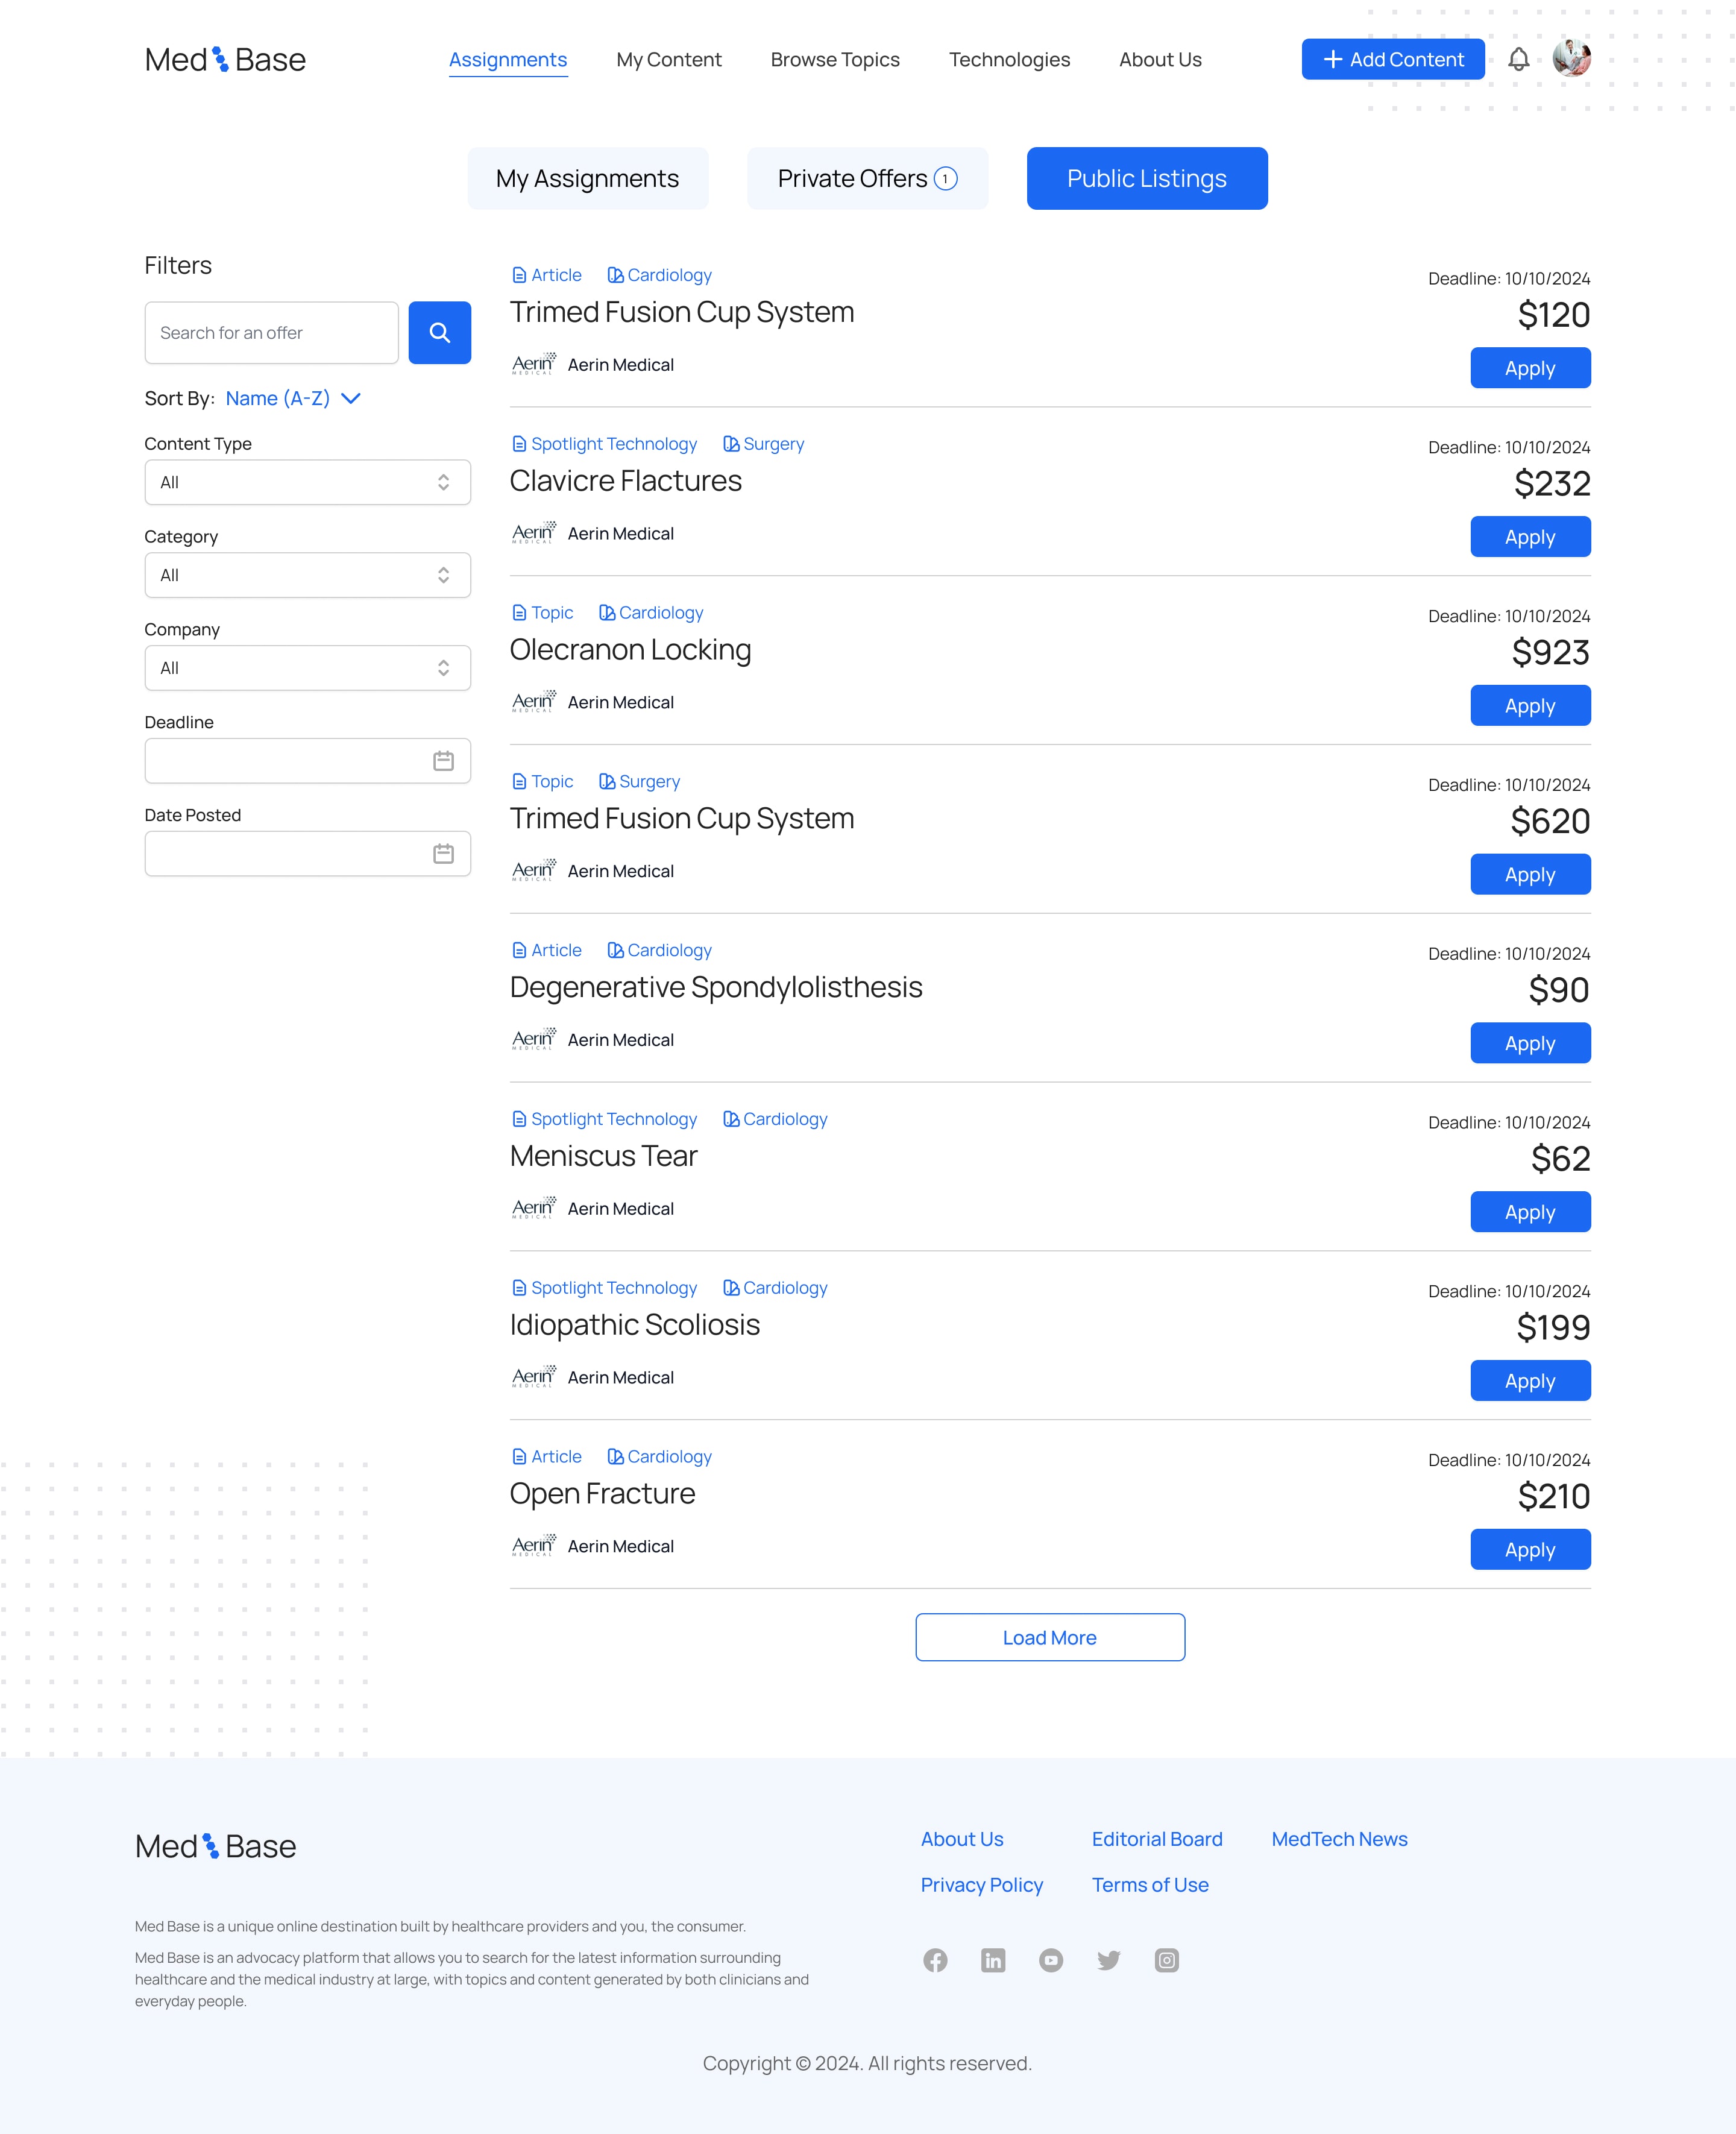This screenshot has width=1736, height=2134.
Task: Click the Search for an offer field
Action: coord(271,333)
